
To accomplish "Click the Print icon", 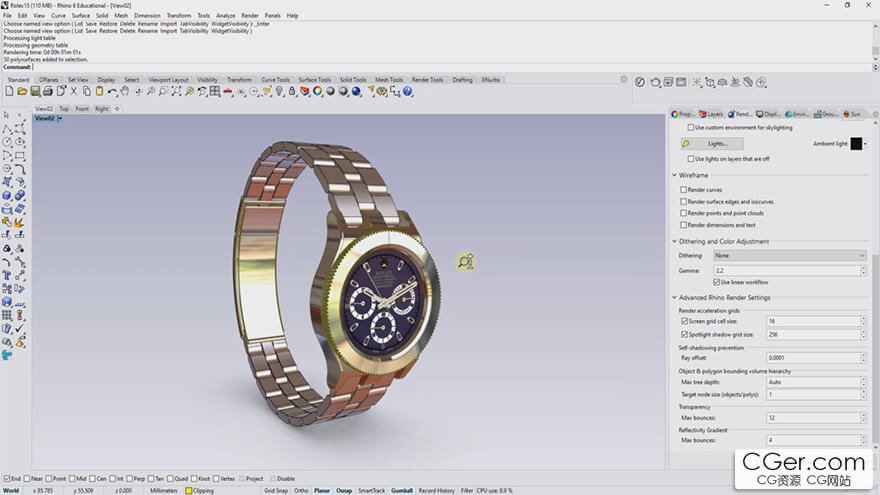I will tap(48, 91).
